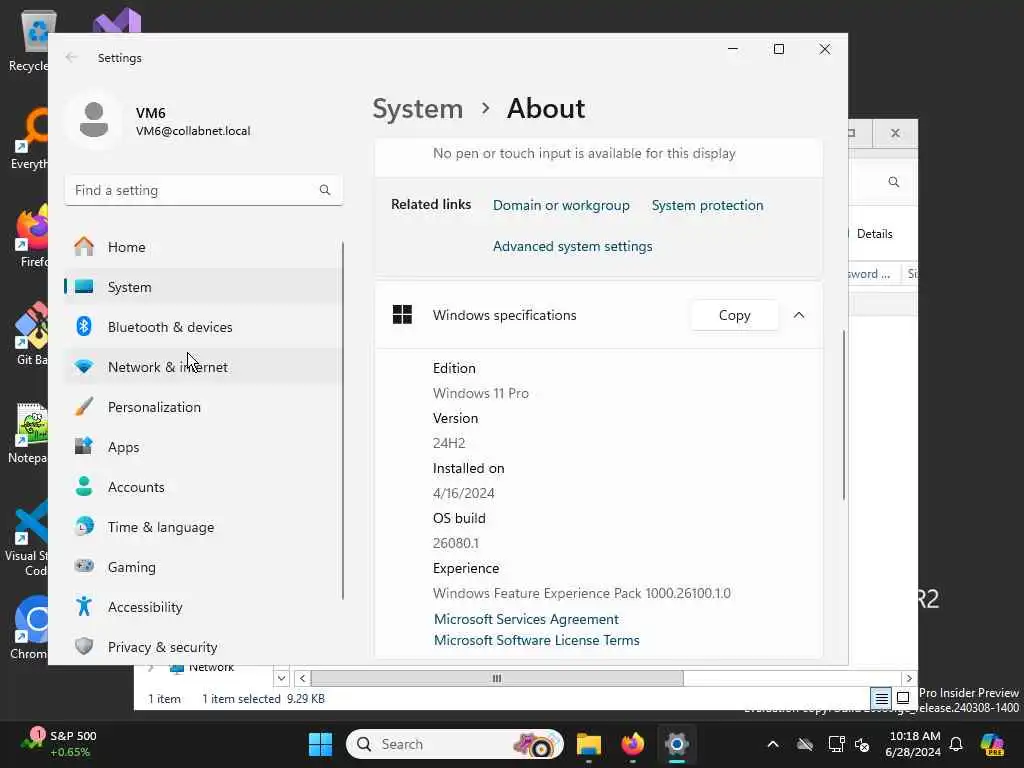The image size is (1024, 768).
Task: Open Domain or workgroup link
Action: (x=561, y=205)
